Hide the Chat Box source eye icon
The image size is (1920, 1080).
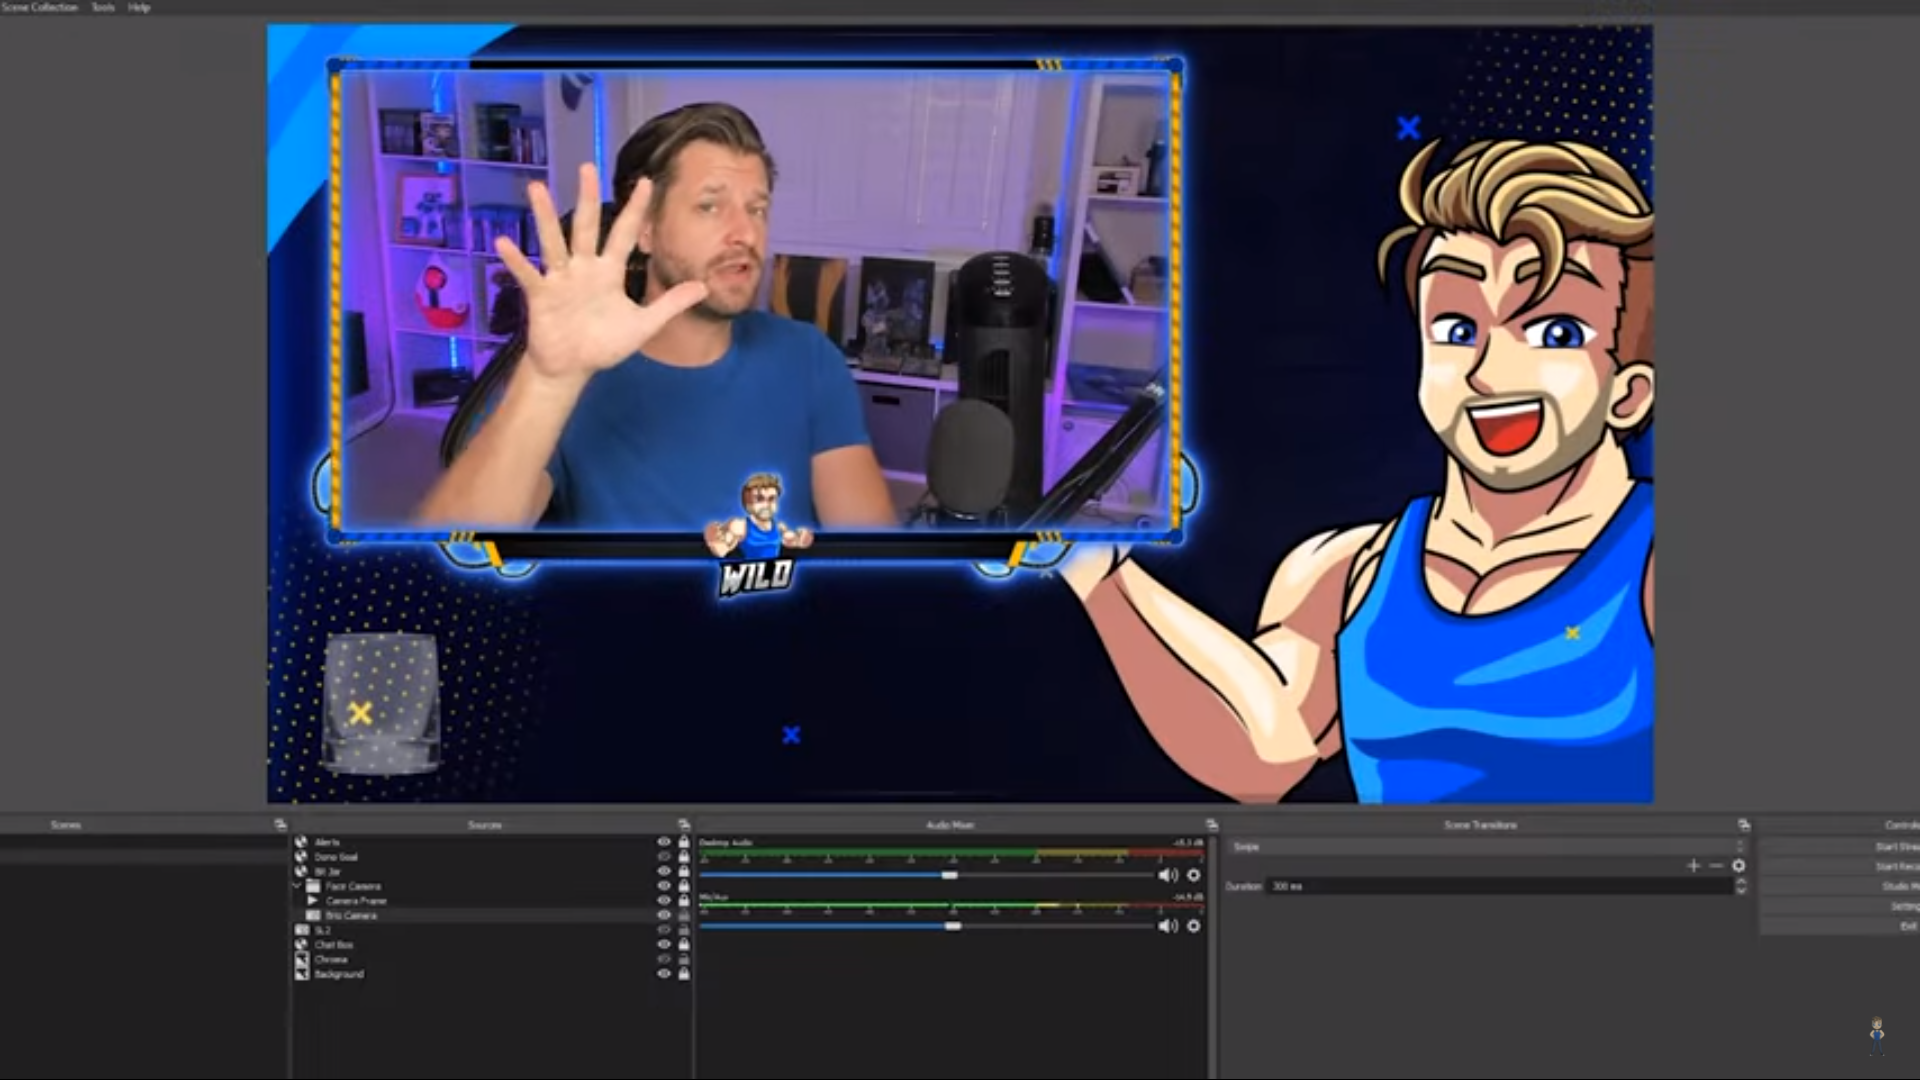[663, 945]
